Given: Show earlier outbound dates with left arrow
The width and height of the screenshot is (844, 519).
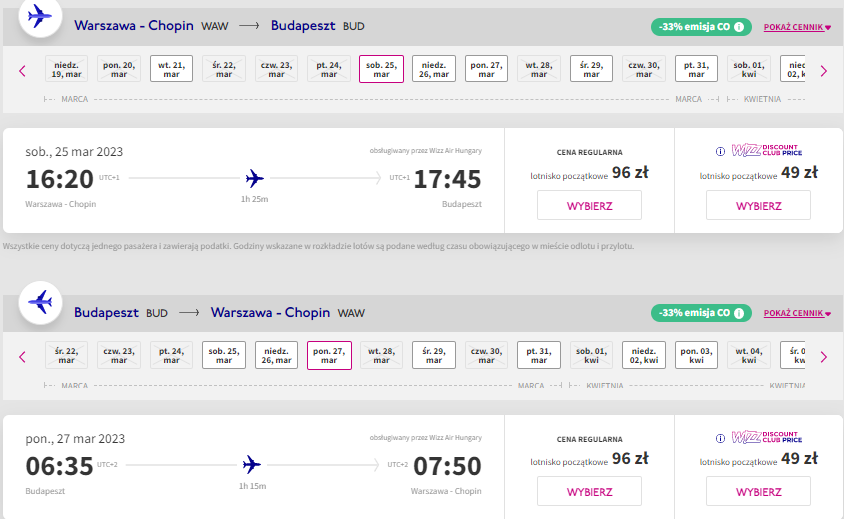Looking at the screenshot, I should click(x=22, y=71).
